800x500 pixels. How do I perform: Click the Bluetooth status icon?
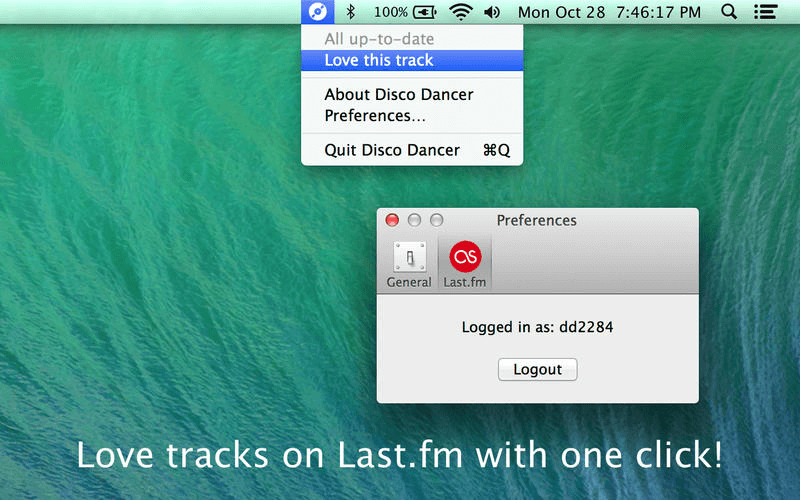click(351, 12)
